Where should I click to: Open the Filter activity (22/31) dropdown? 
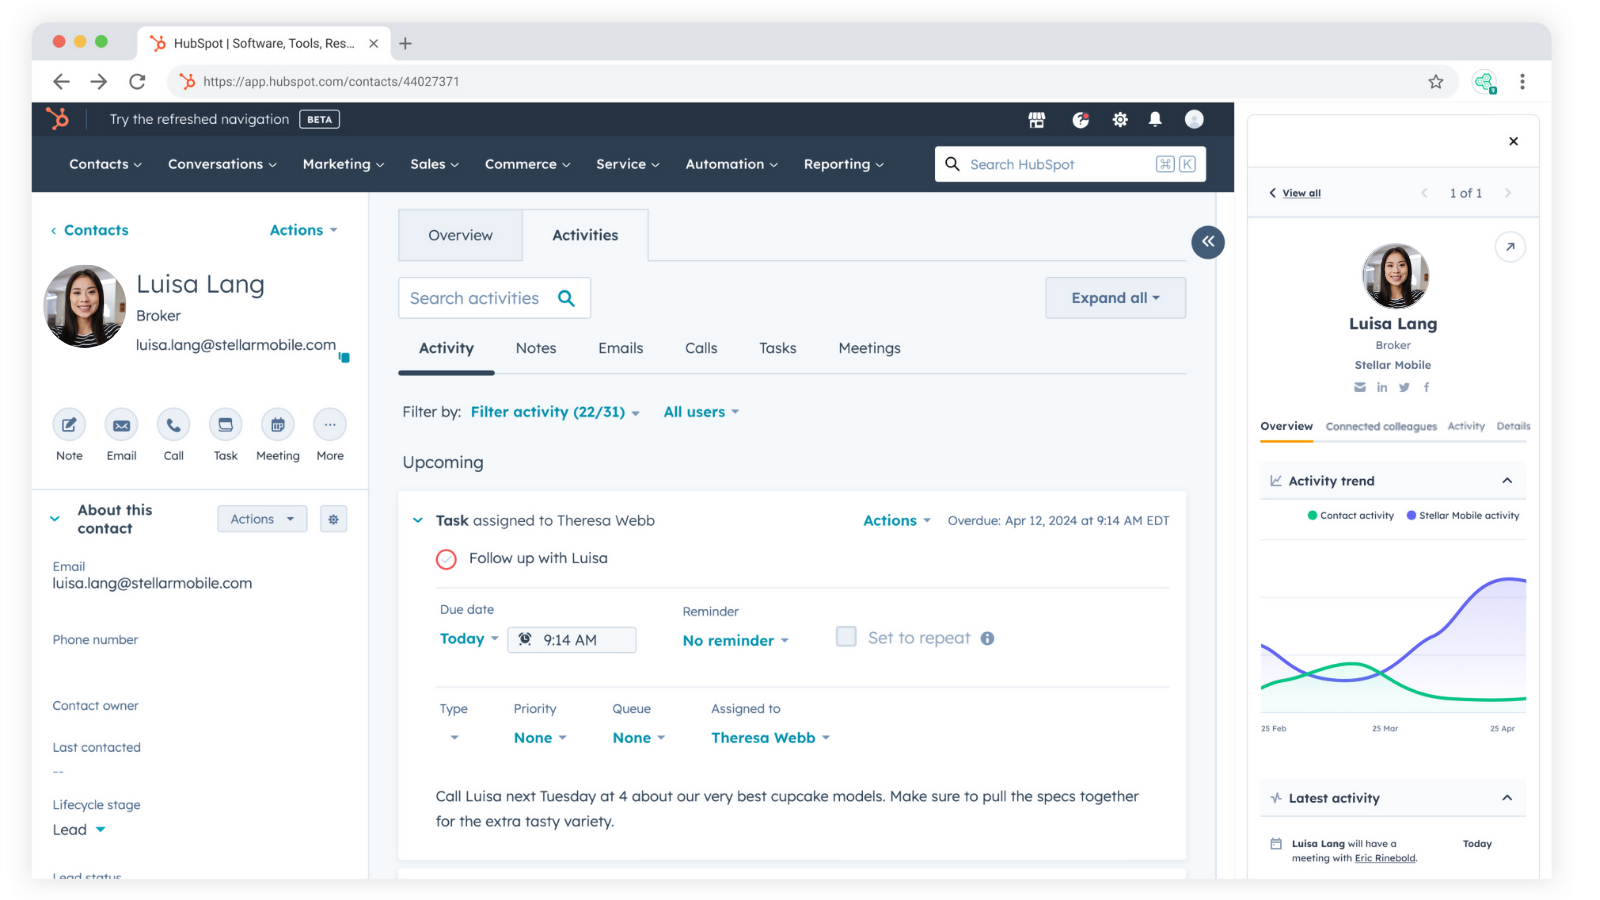pos(555,412)
